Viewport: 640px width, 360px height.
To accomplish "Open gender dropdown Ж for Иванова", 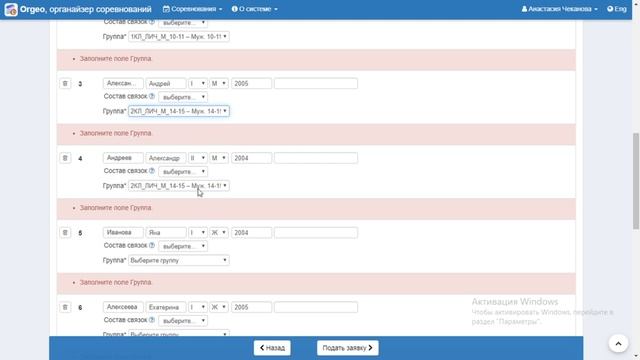I will click(219, 233).
